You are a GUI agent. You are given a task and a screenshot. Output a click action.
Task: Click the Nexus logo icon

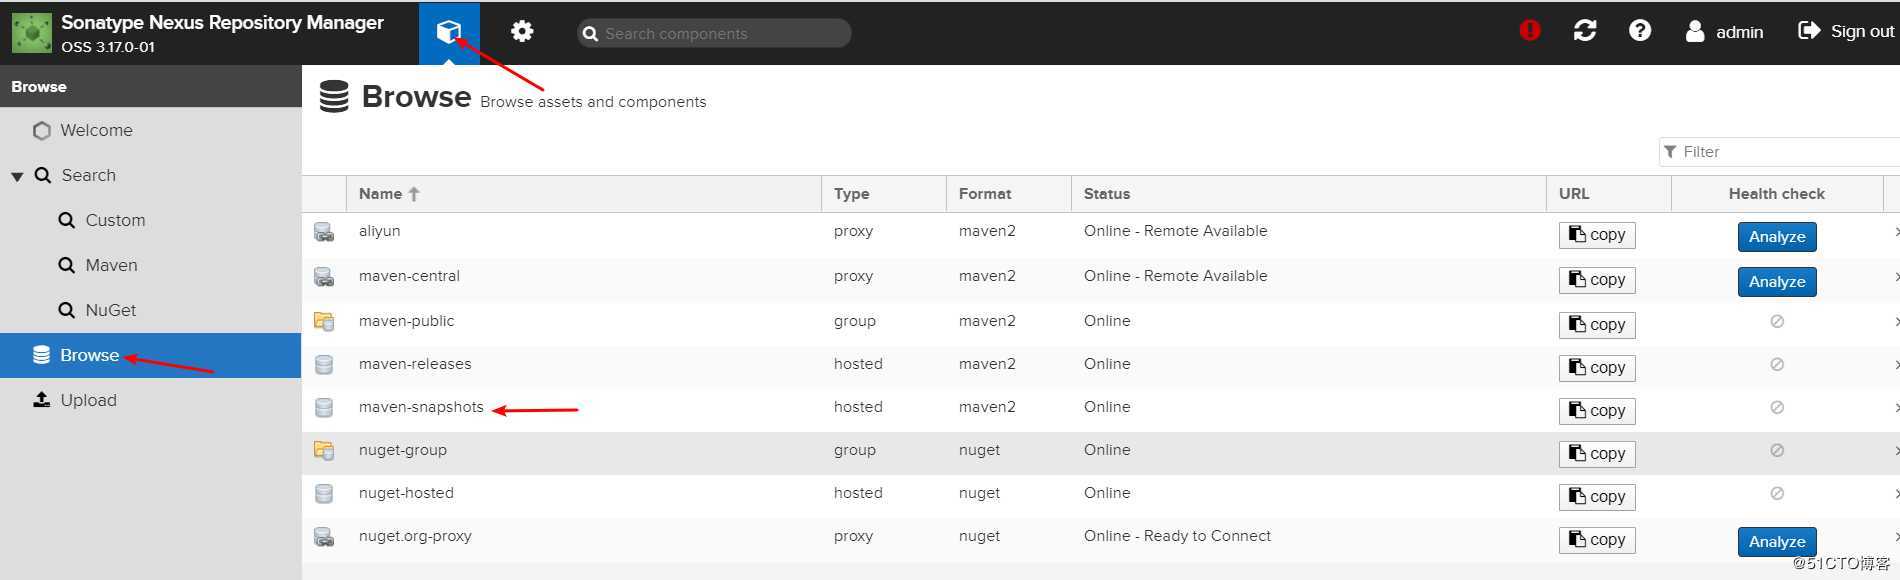point(31,33)
